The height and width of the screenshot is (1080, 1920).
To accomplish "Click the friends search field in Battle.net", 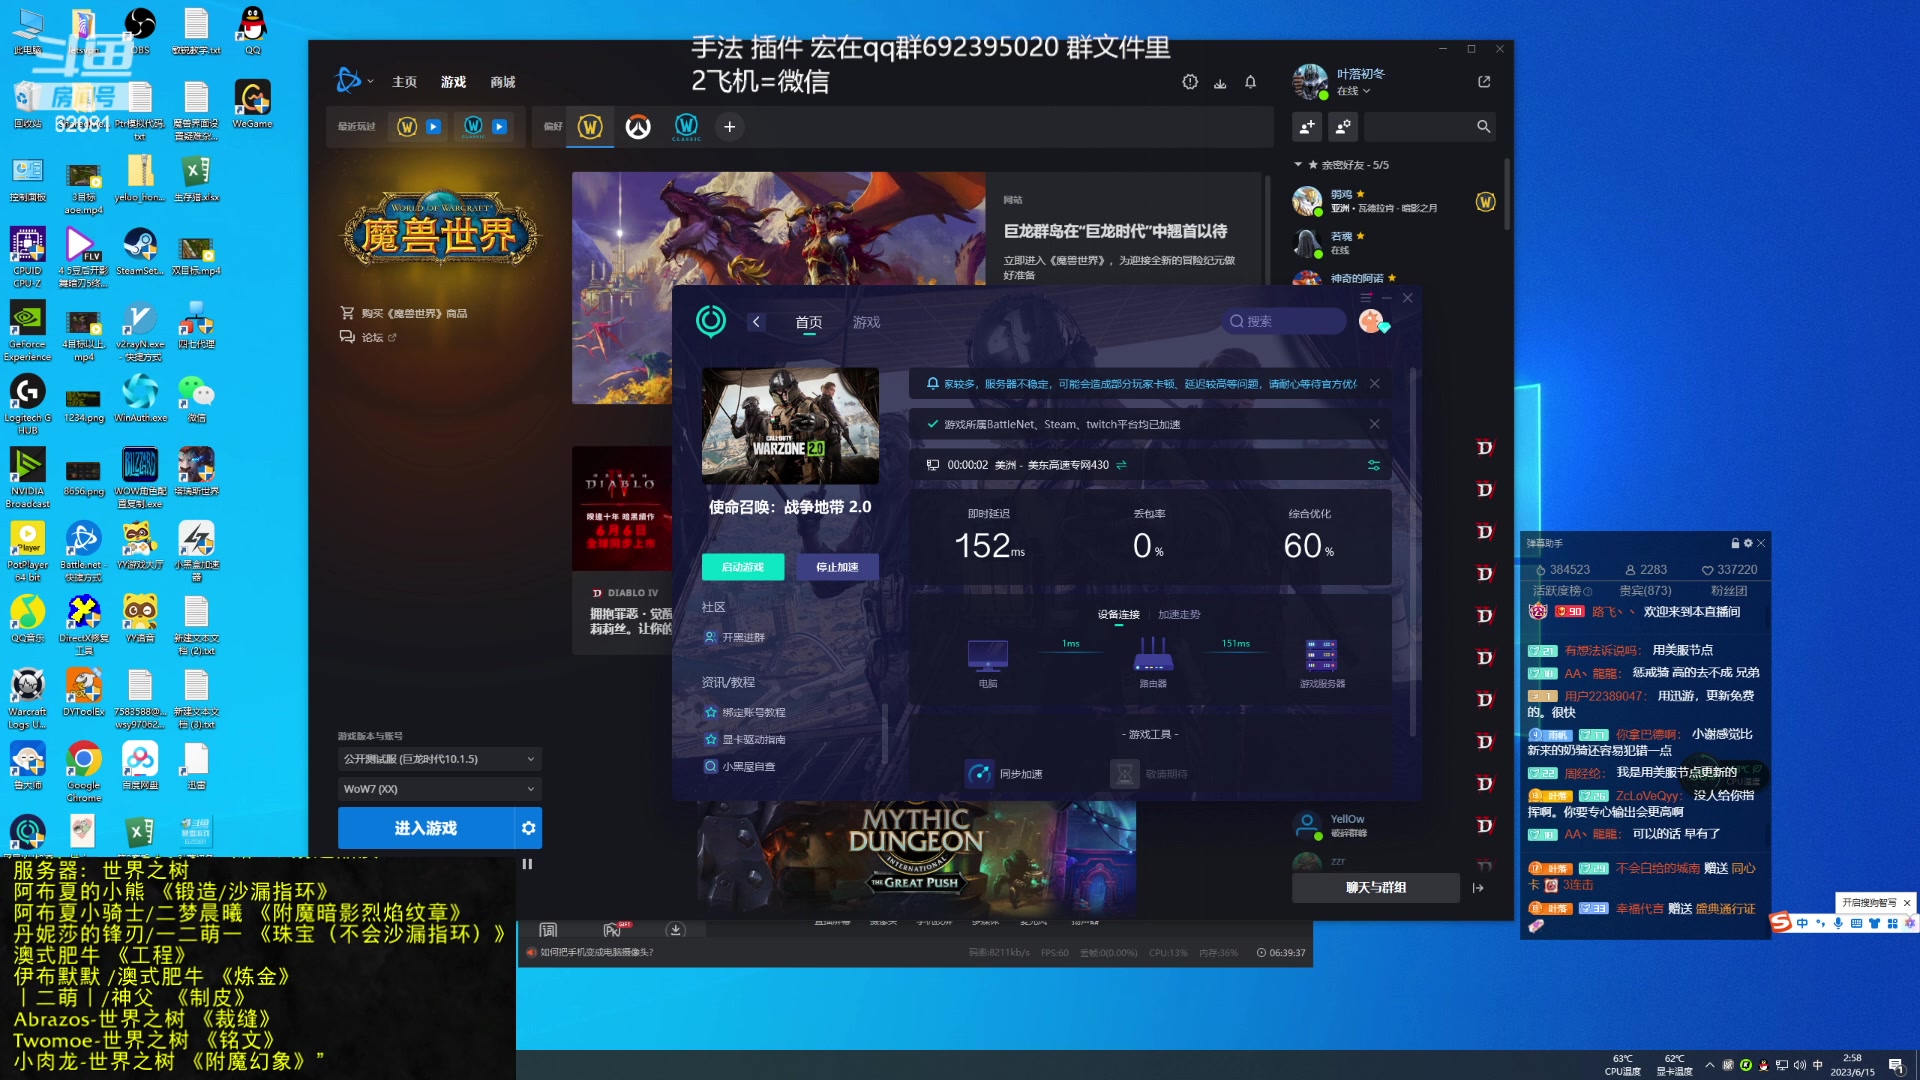I will [1430, 127].
